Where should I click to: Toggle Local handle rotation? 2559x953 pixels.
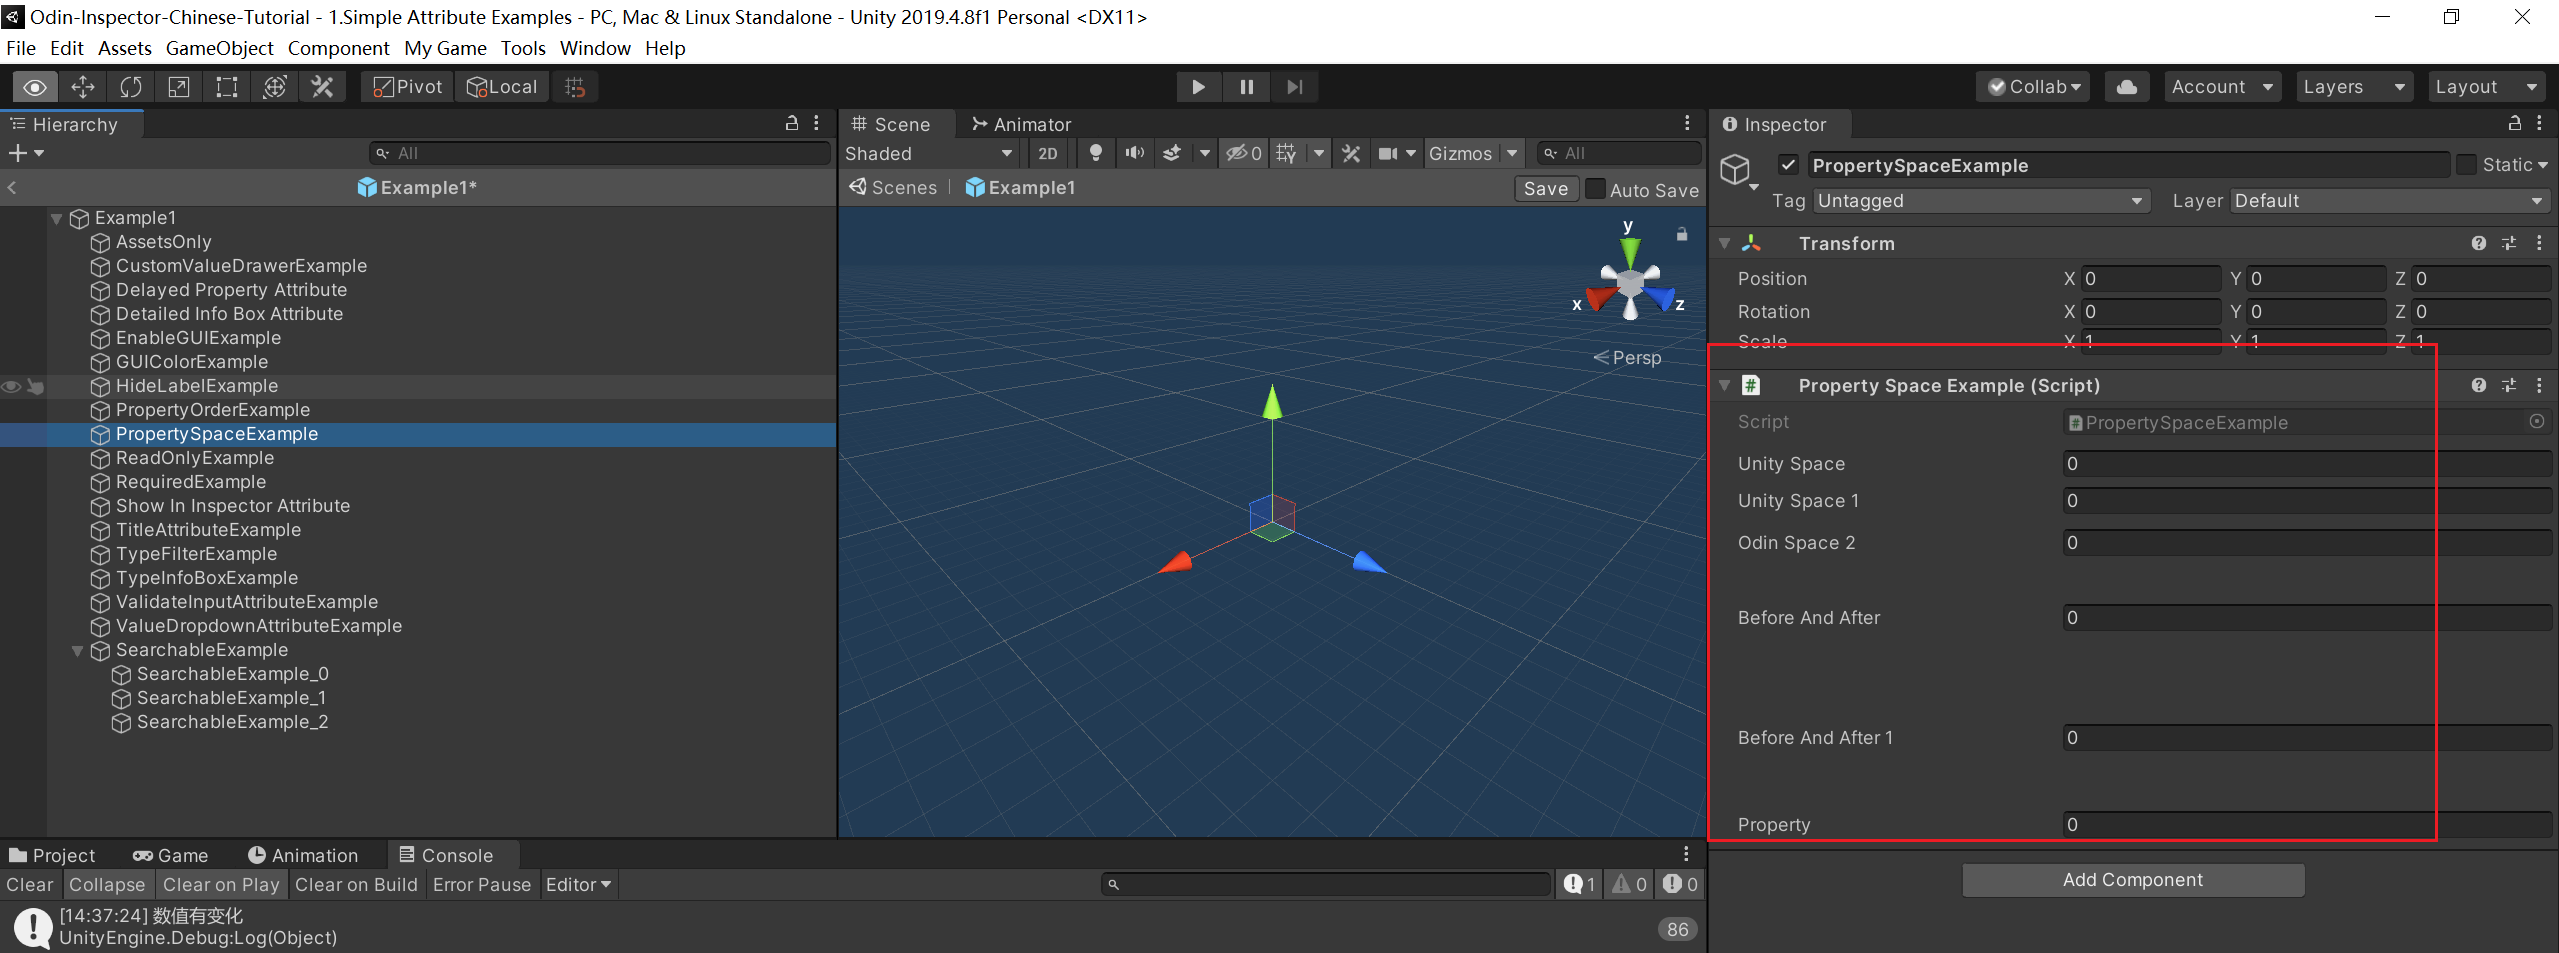pyautogui.click(x=502, y=87)
